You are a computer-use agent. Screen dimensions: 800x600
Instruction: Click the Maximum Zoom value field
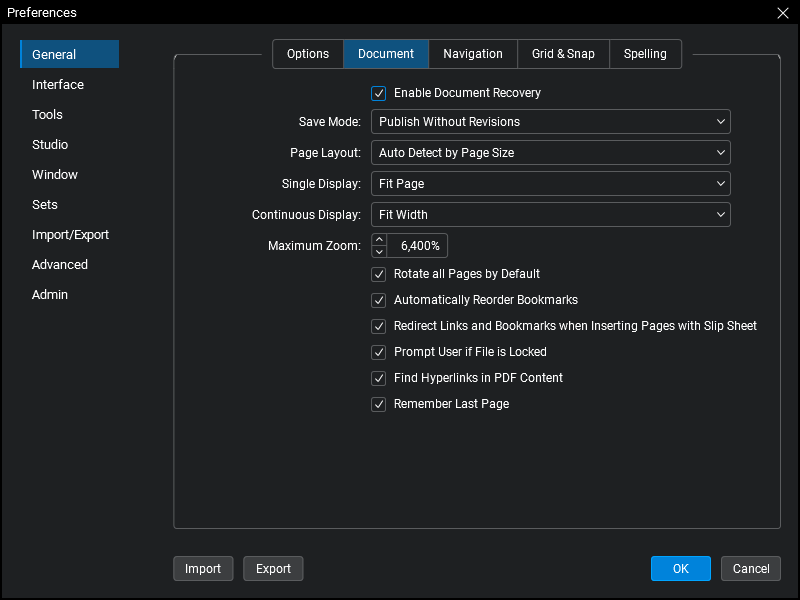pos(418,245)
